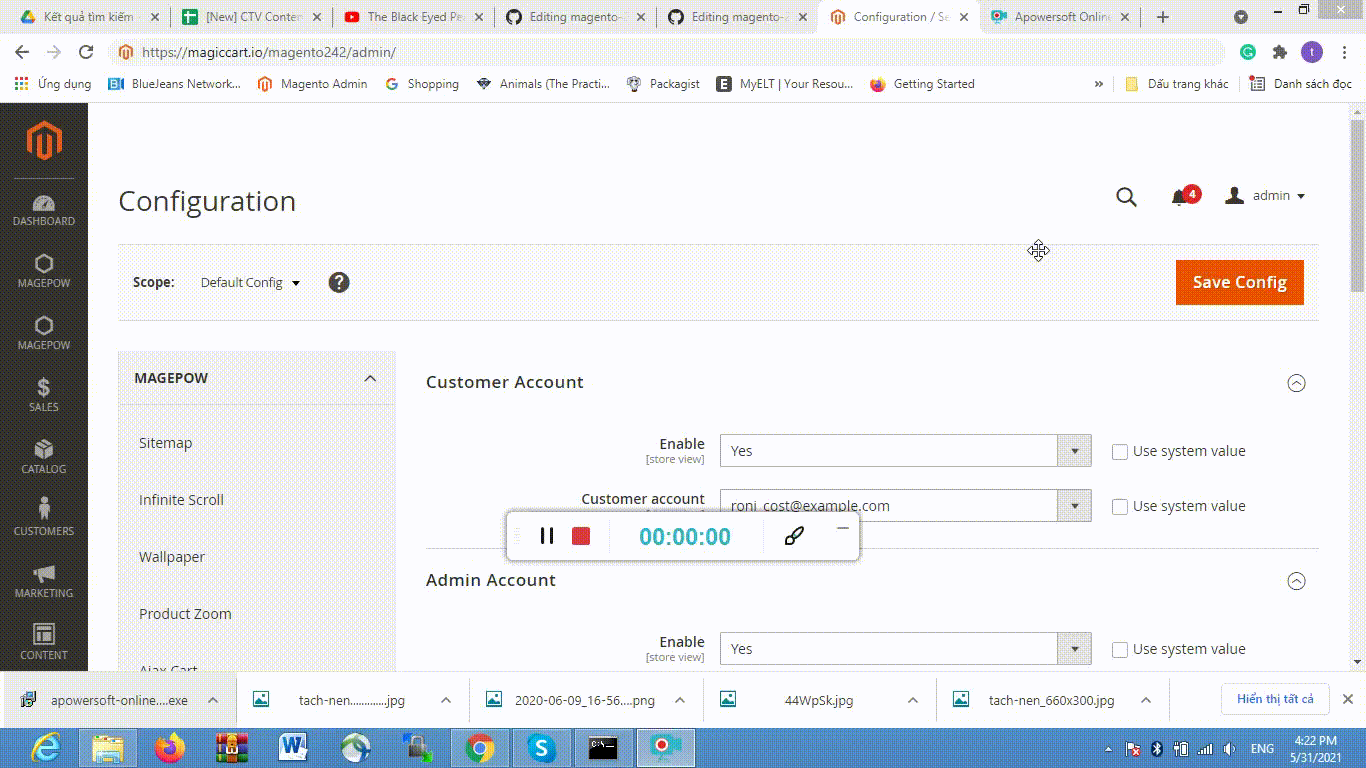Click the scope help question mark icon

[x=339, y=282]
